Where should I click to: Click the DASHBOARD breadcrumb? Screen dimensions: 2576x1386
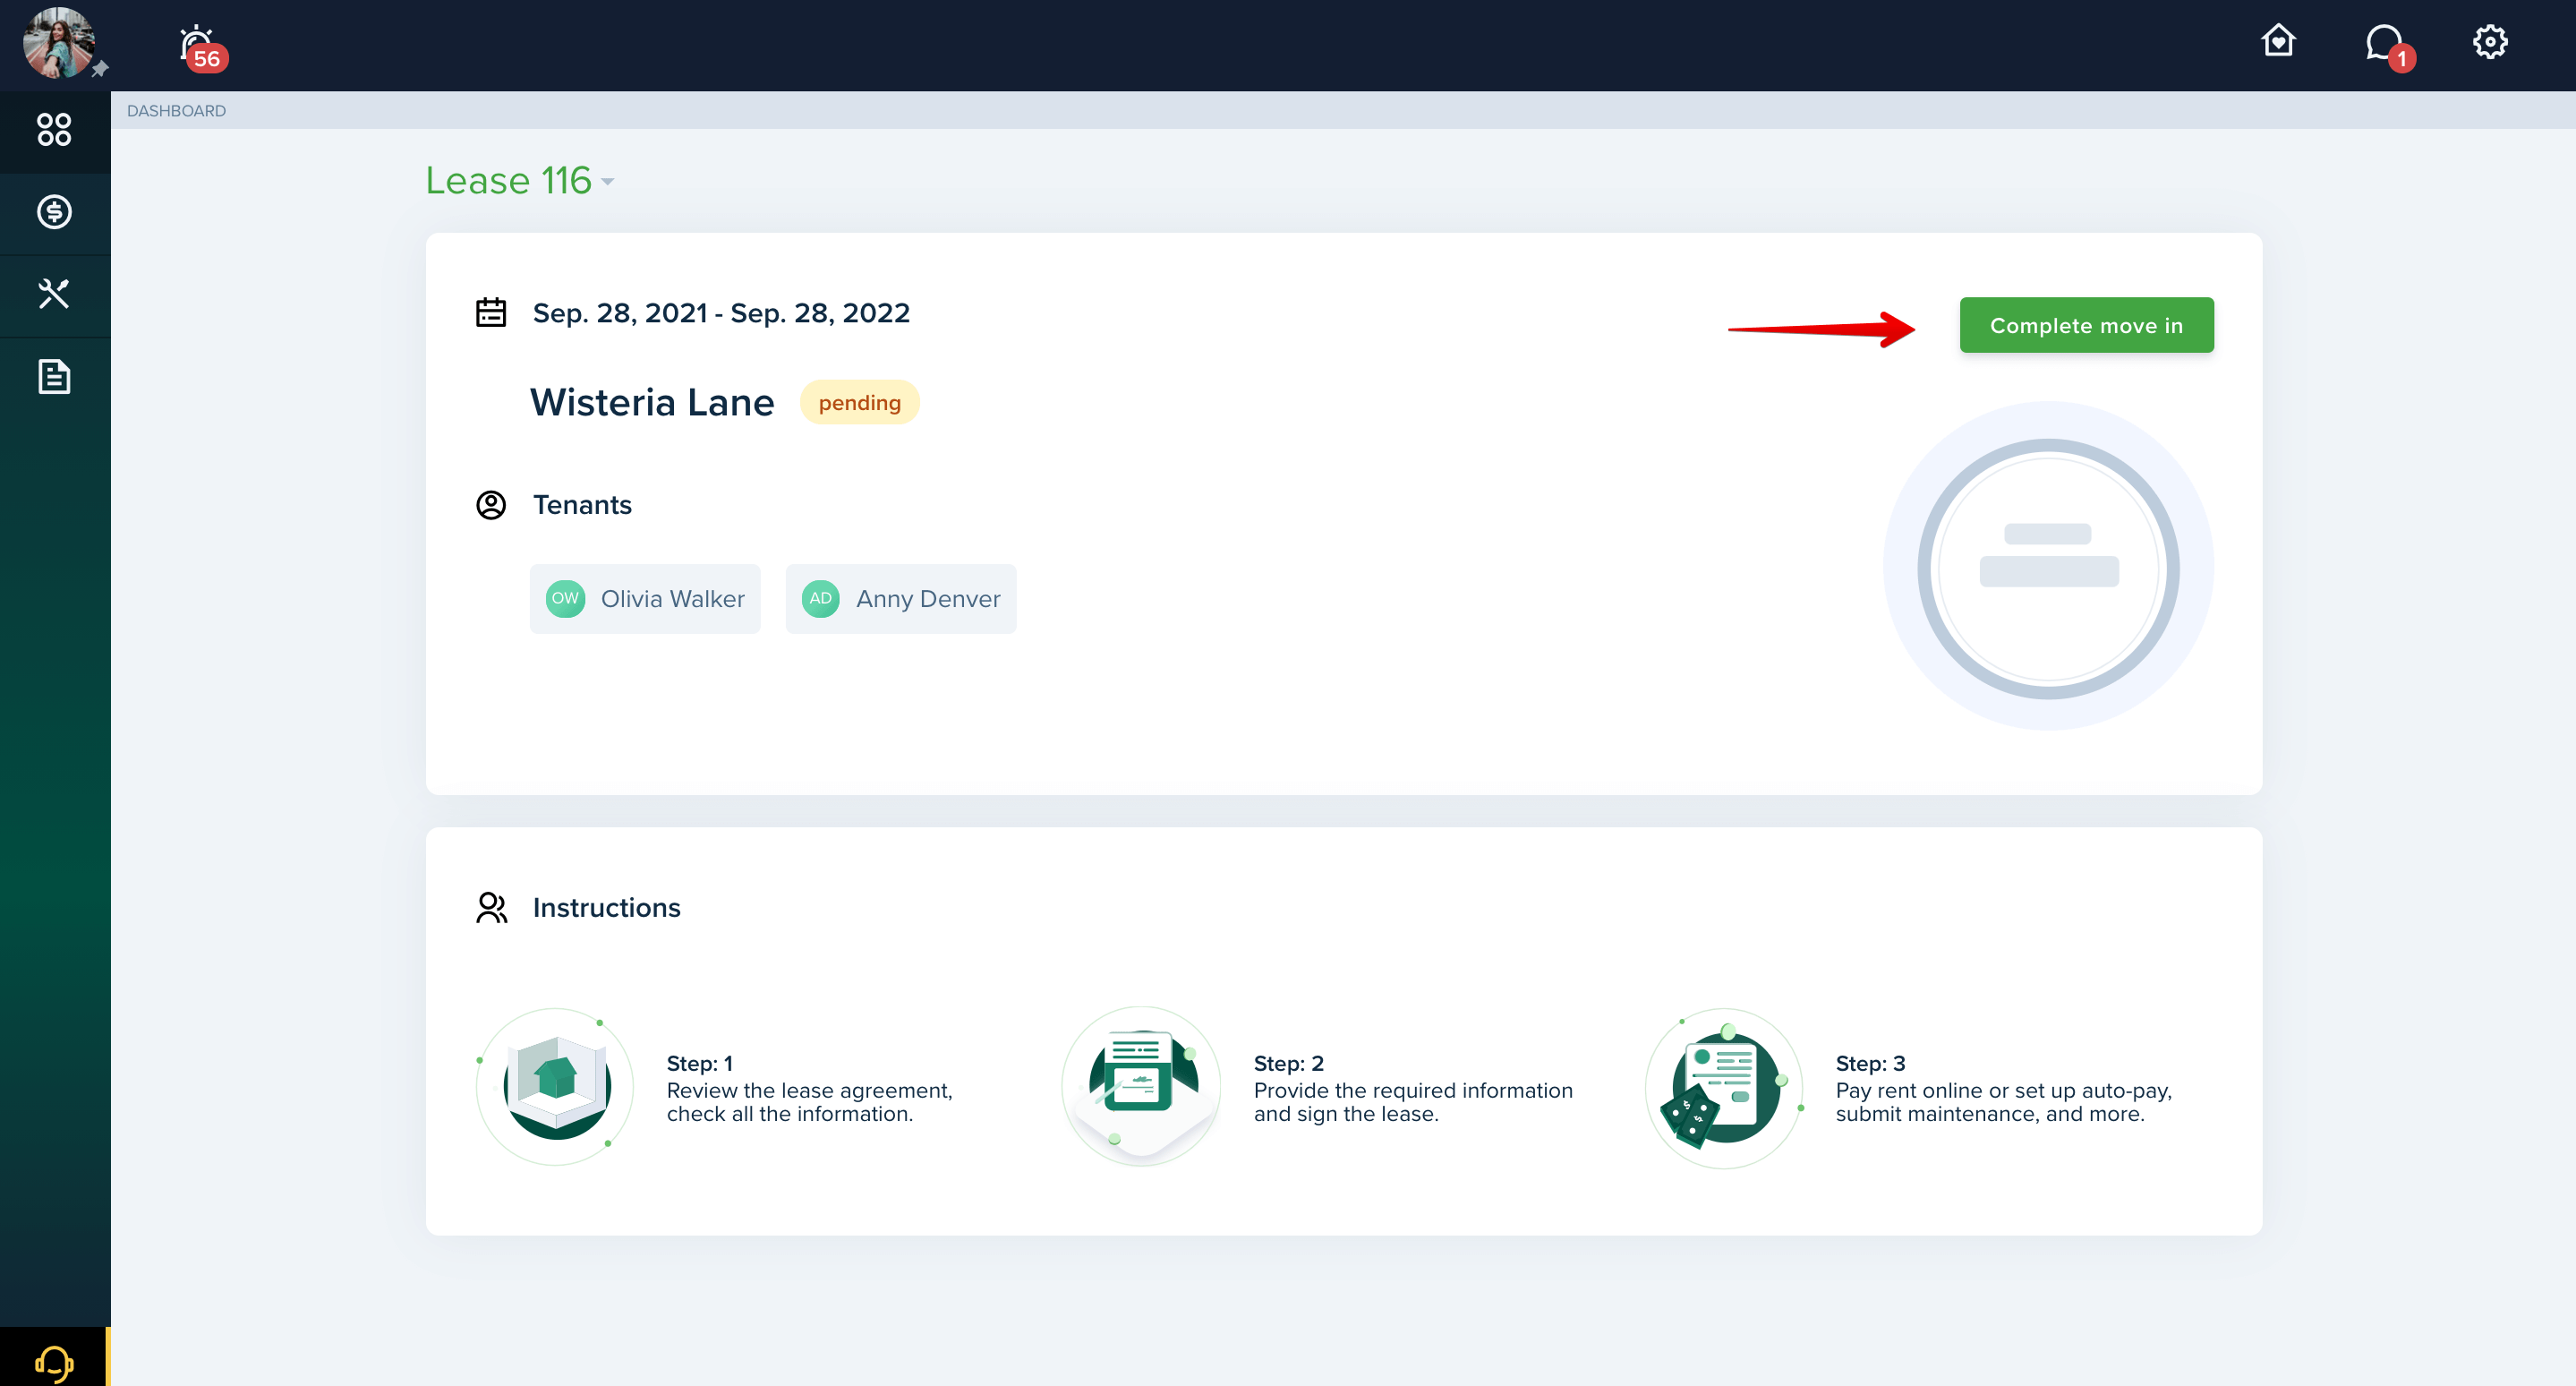point(176,111)
